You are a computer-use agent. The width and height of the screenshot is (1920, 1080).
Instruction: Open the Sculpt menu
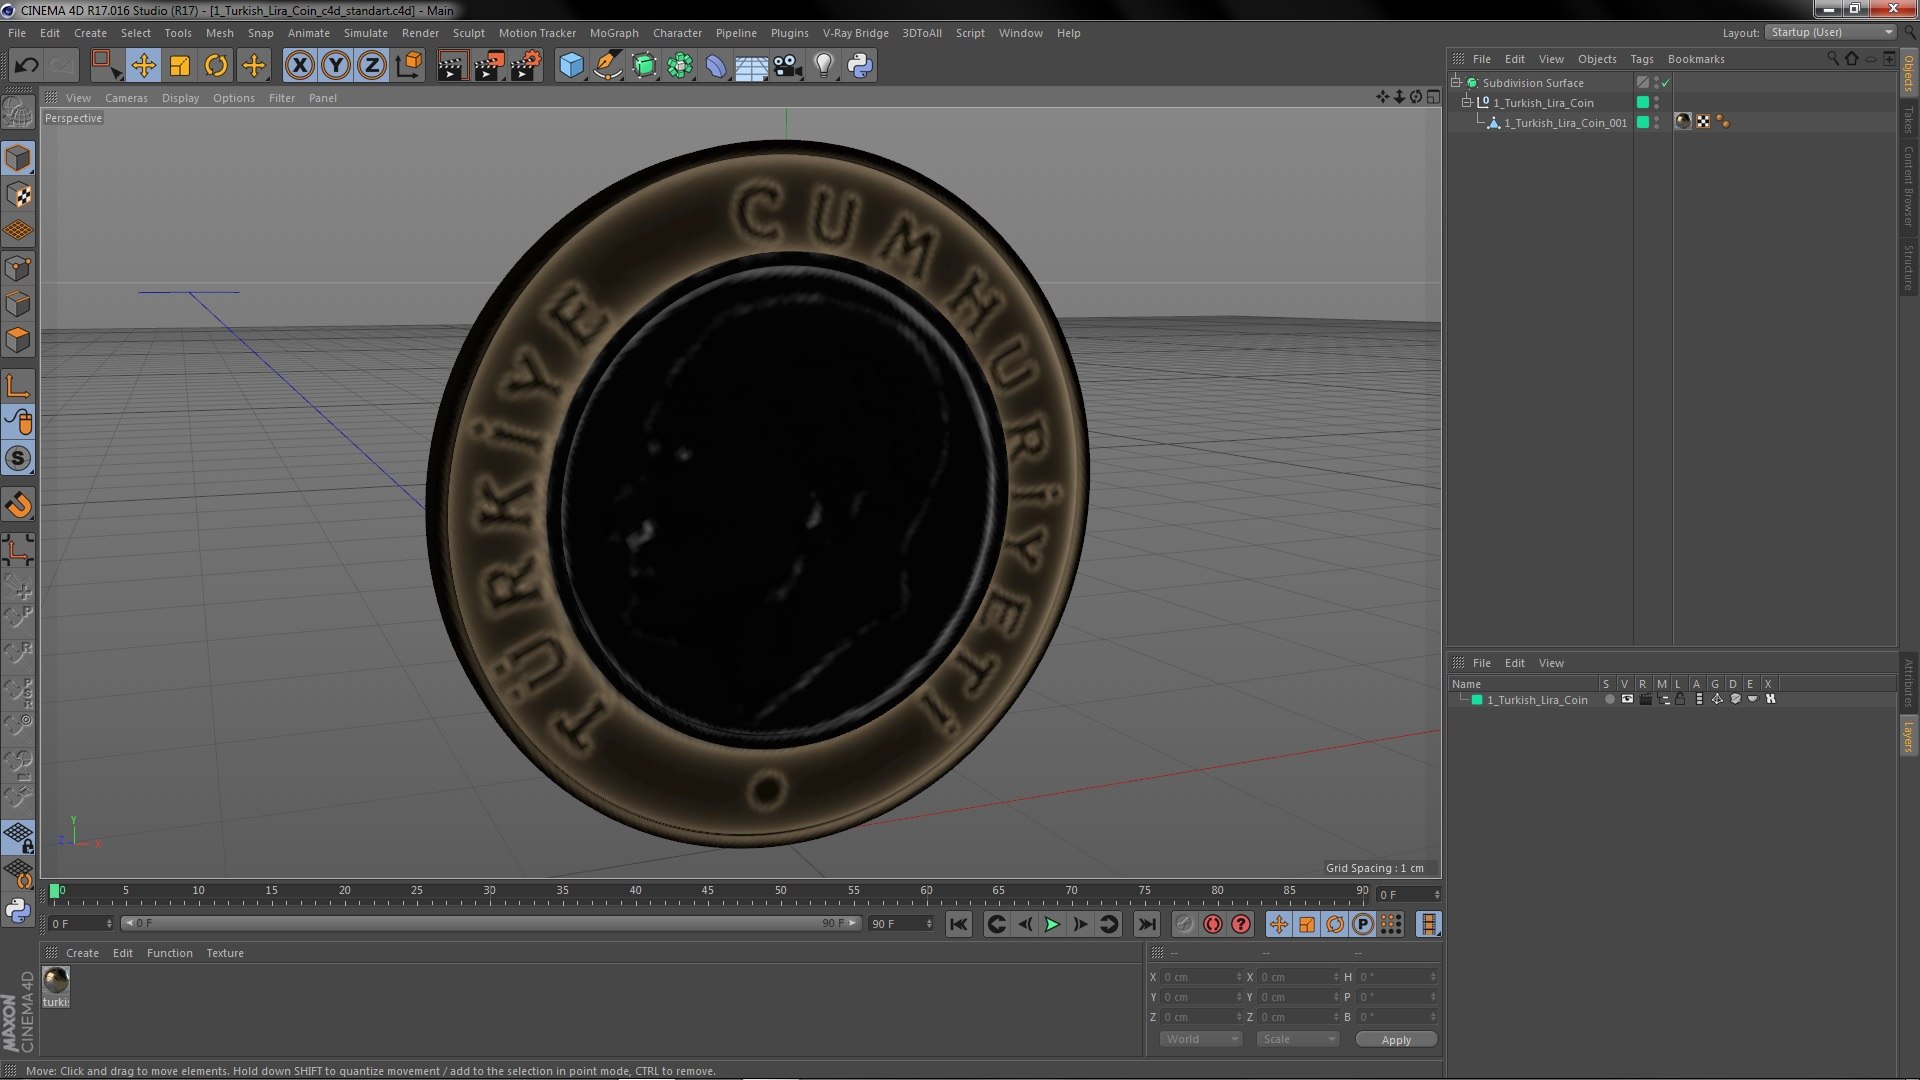468,33
